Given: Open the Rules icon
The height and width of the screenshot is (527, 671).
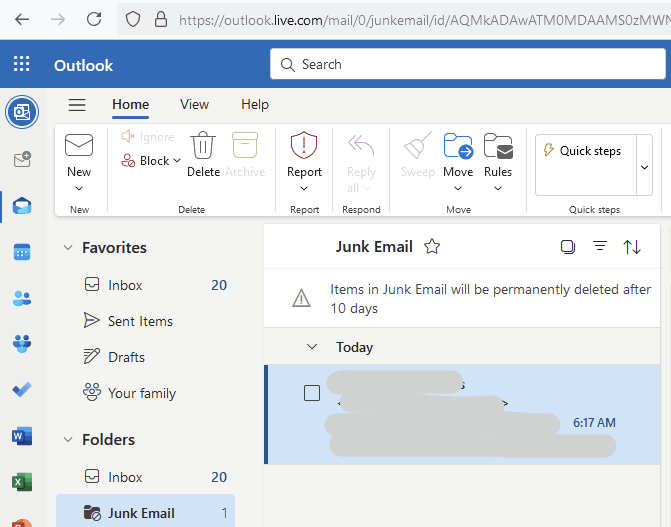Looking at the screenshot, I should (x=498, y=146).
